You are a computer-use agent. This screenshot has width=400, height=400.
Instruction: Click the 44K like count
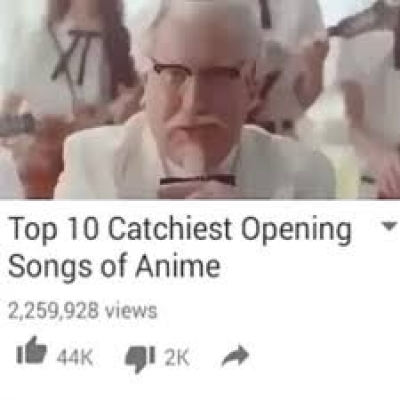(74, 358)
